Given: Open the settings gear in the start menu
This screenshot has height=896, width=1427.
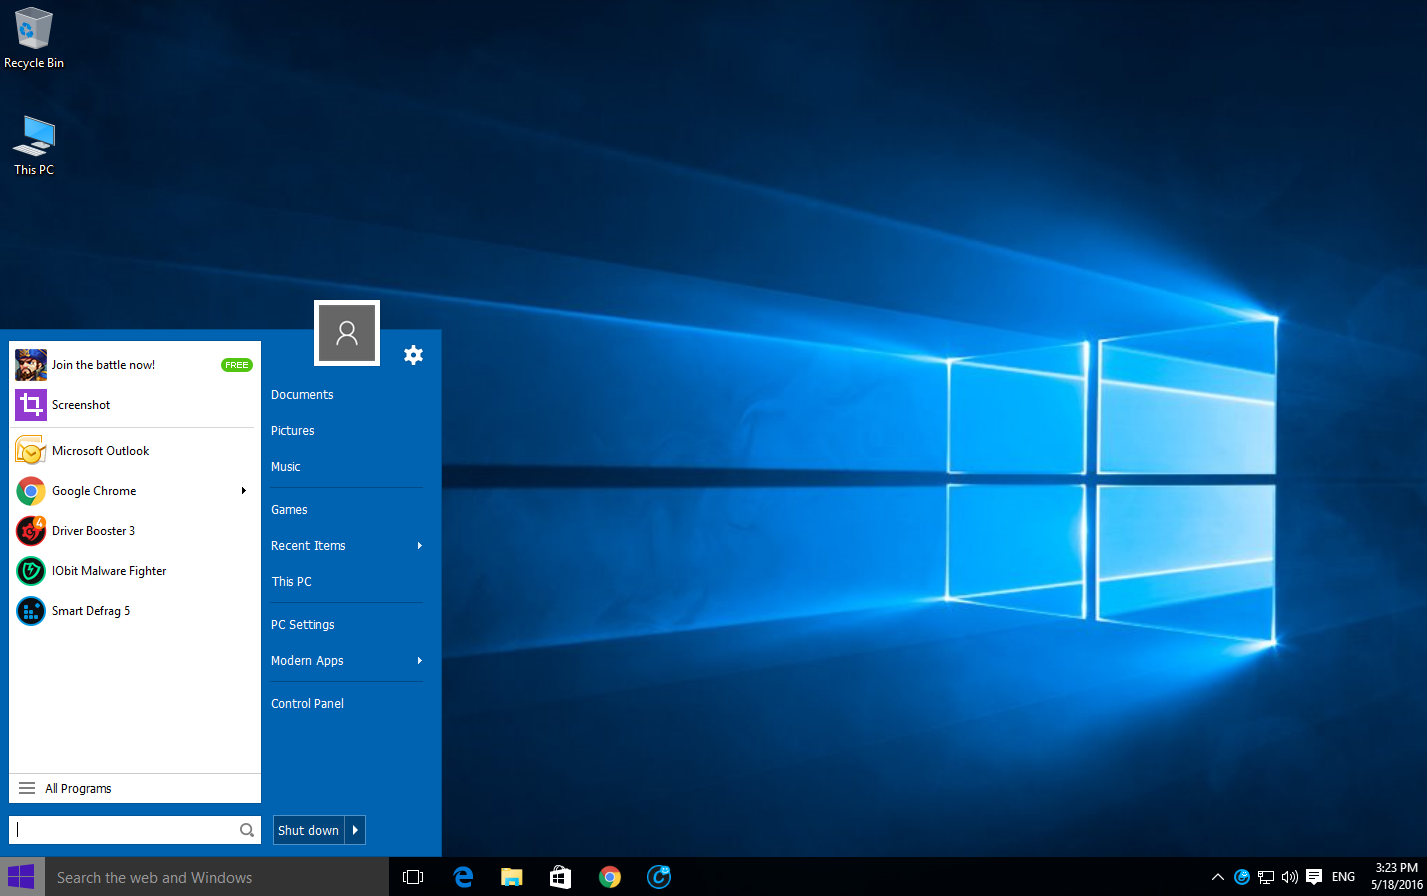Looking at the screenshot, I should [x=413, y=355].
